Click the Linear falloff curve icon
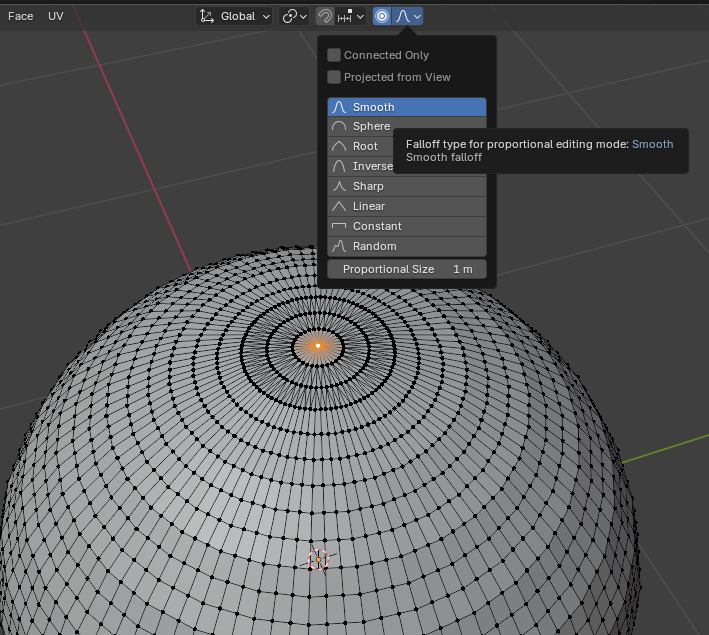Screen dimensions: 709x635 point(339,206)
